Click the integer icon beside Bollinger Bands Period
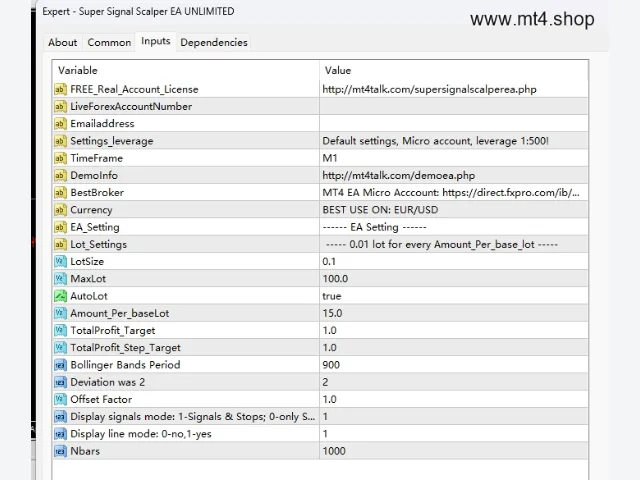This screenshot has width=640, height=480. [60, 364]
